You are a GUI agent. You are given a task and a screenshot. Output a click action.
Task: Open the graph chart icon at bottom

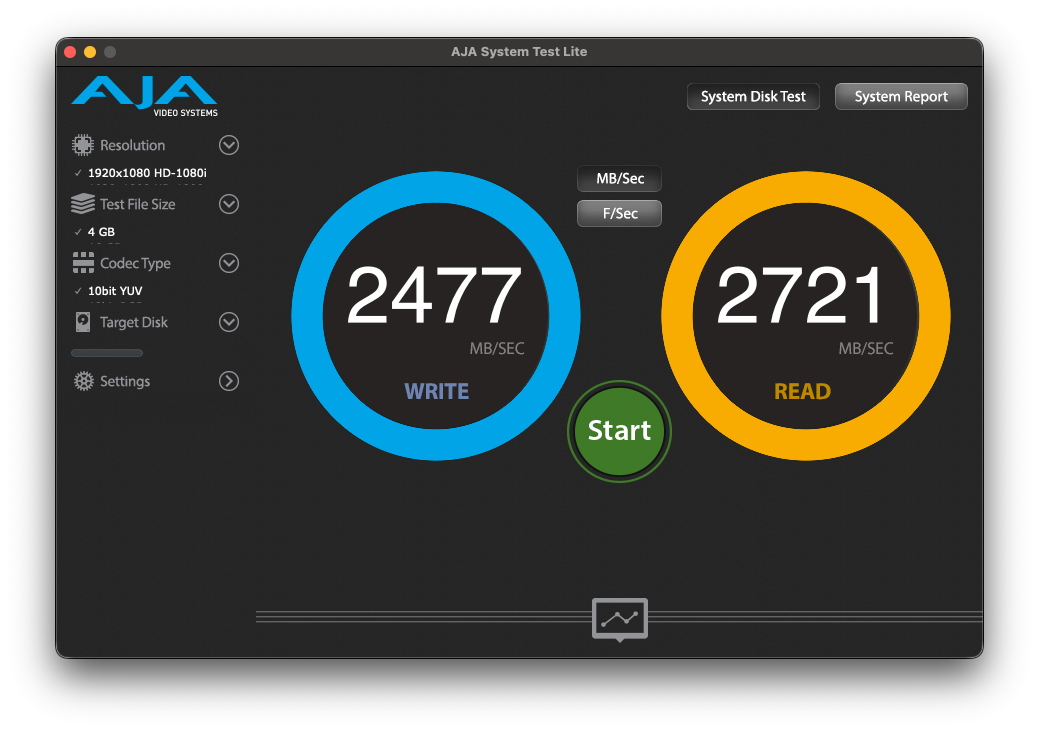click(620, 619)
